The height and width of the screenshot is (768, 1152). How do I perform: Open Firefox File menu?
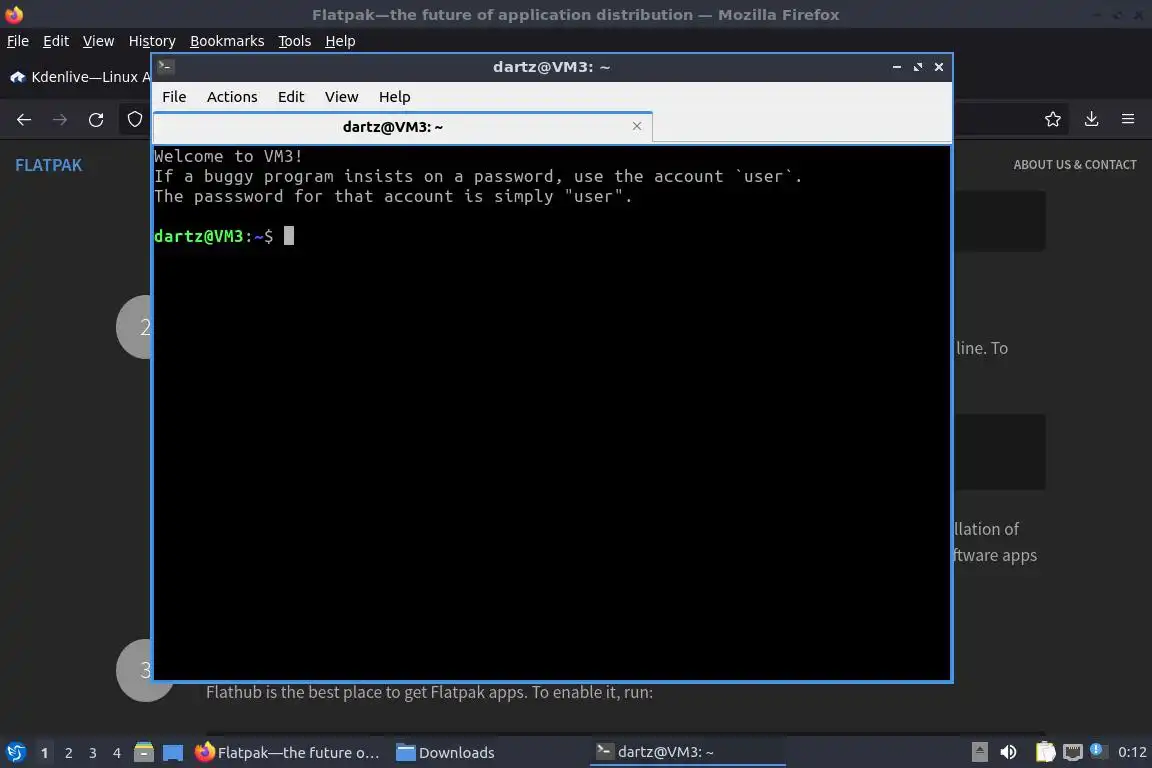pos(18,41)
